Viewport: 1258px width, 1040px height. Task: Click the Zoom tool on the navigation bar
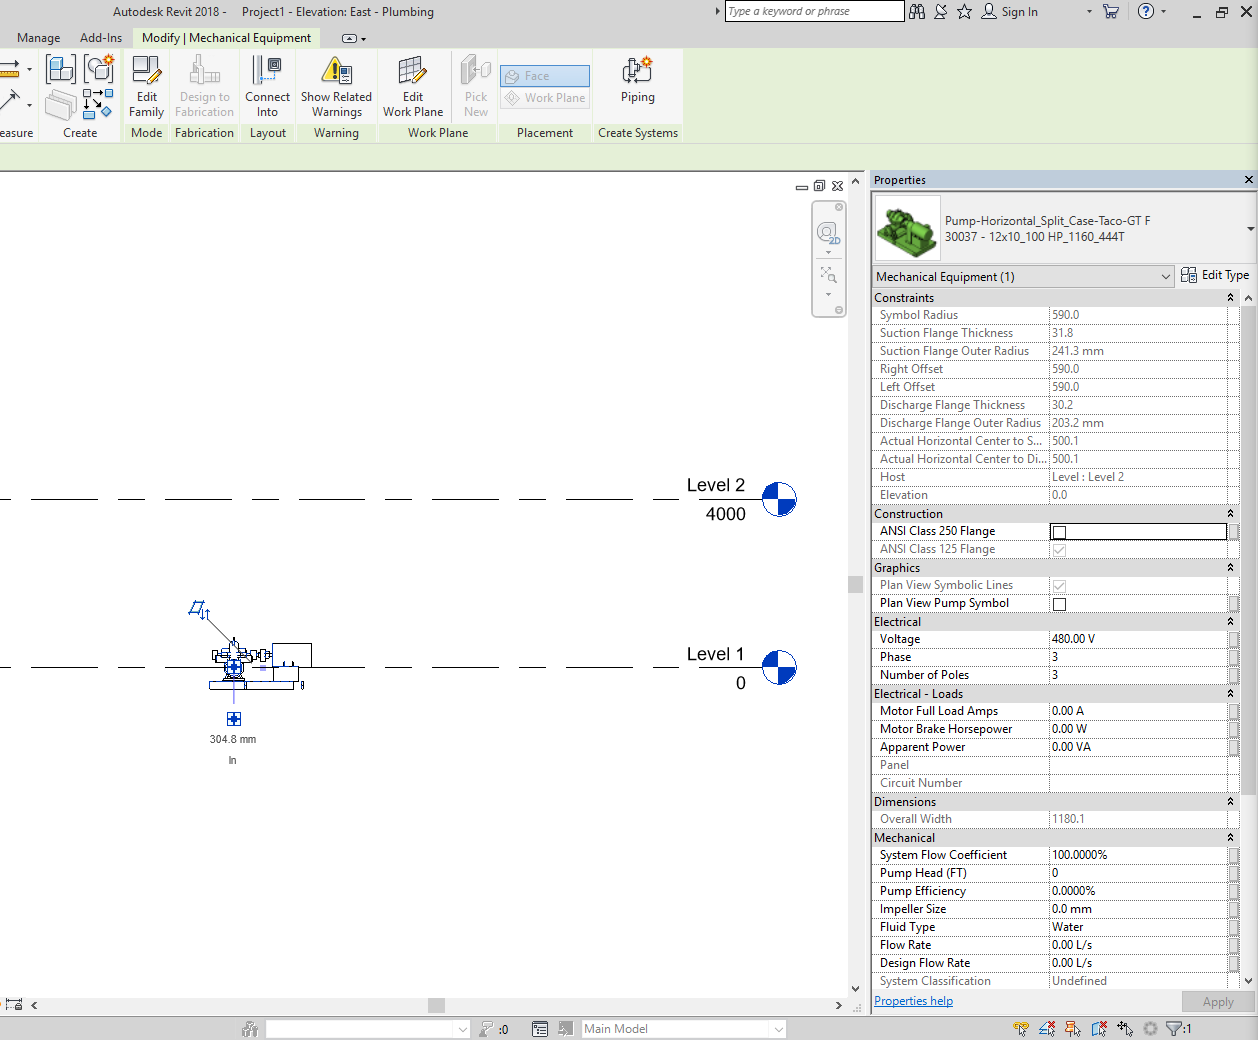coord(828,275)
